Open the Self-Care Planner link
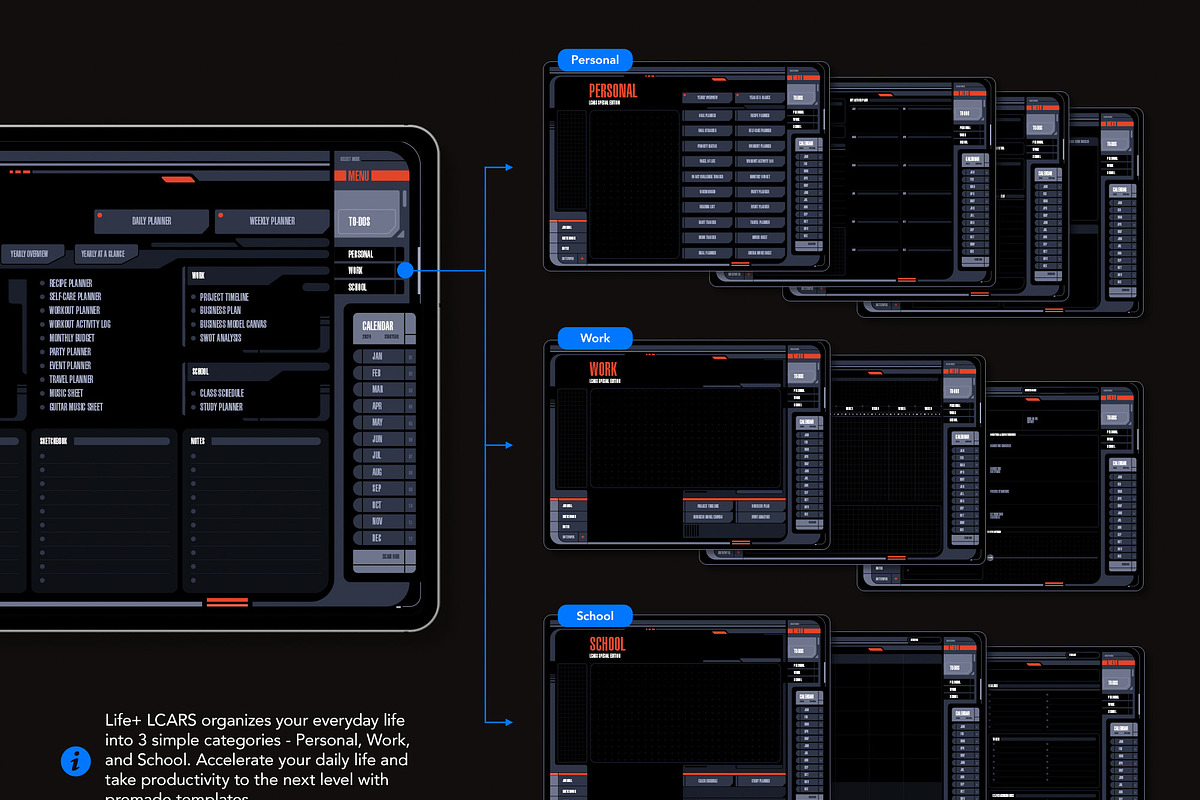1200x800 pixels. (x=75, y=297)
